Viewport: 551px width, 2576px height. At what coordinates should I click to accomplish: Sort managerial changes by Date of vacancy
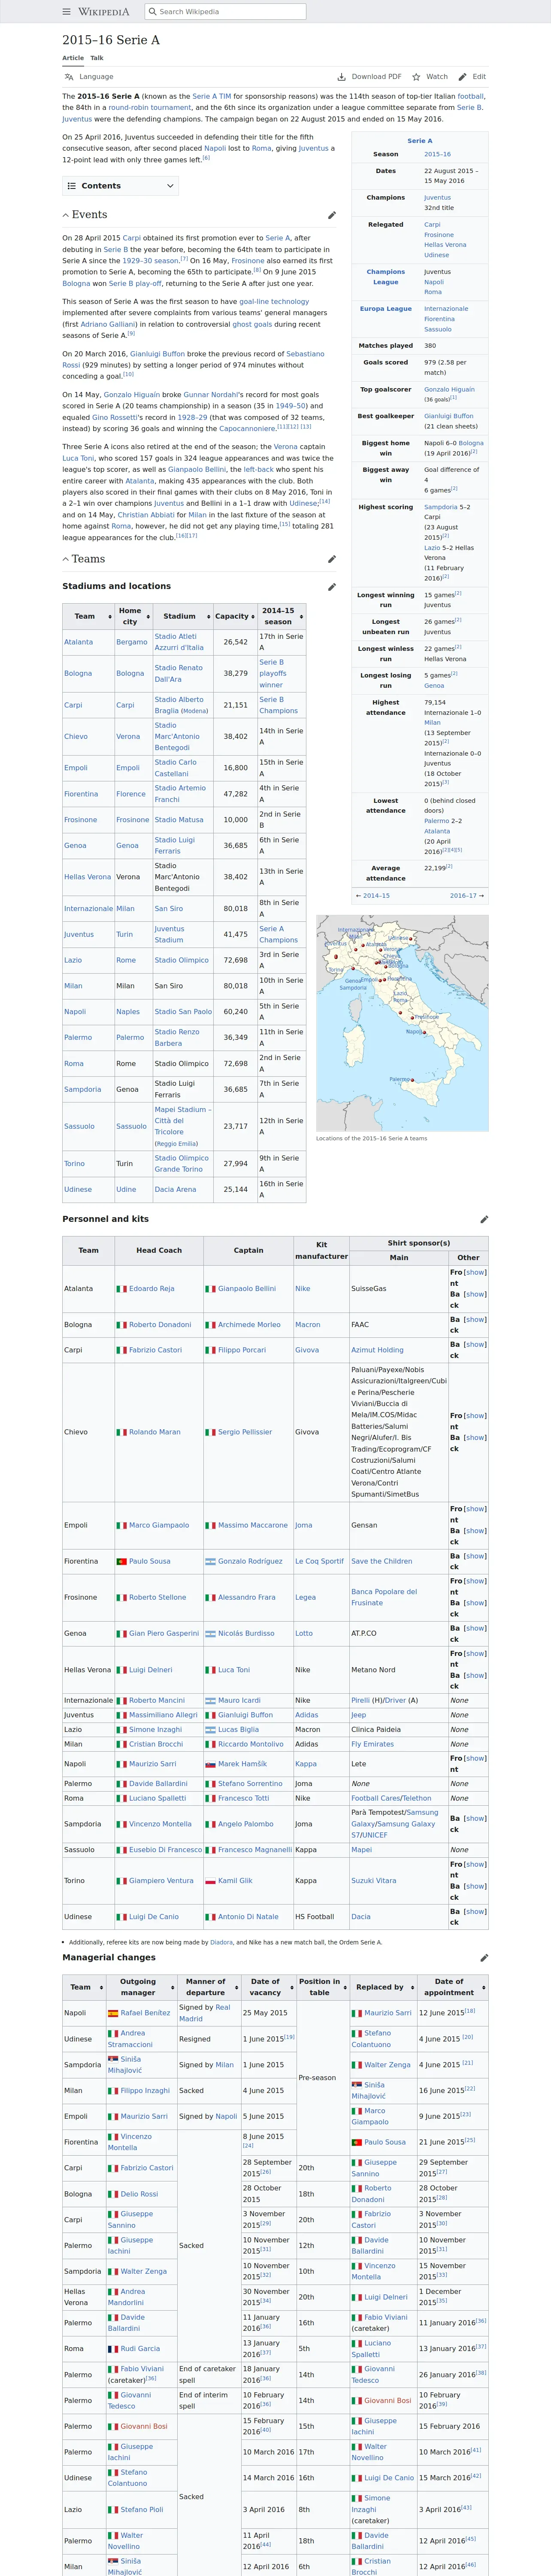[292, 1987]
